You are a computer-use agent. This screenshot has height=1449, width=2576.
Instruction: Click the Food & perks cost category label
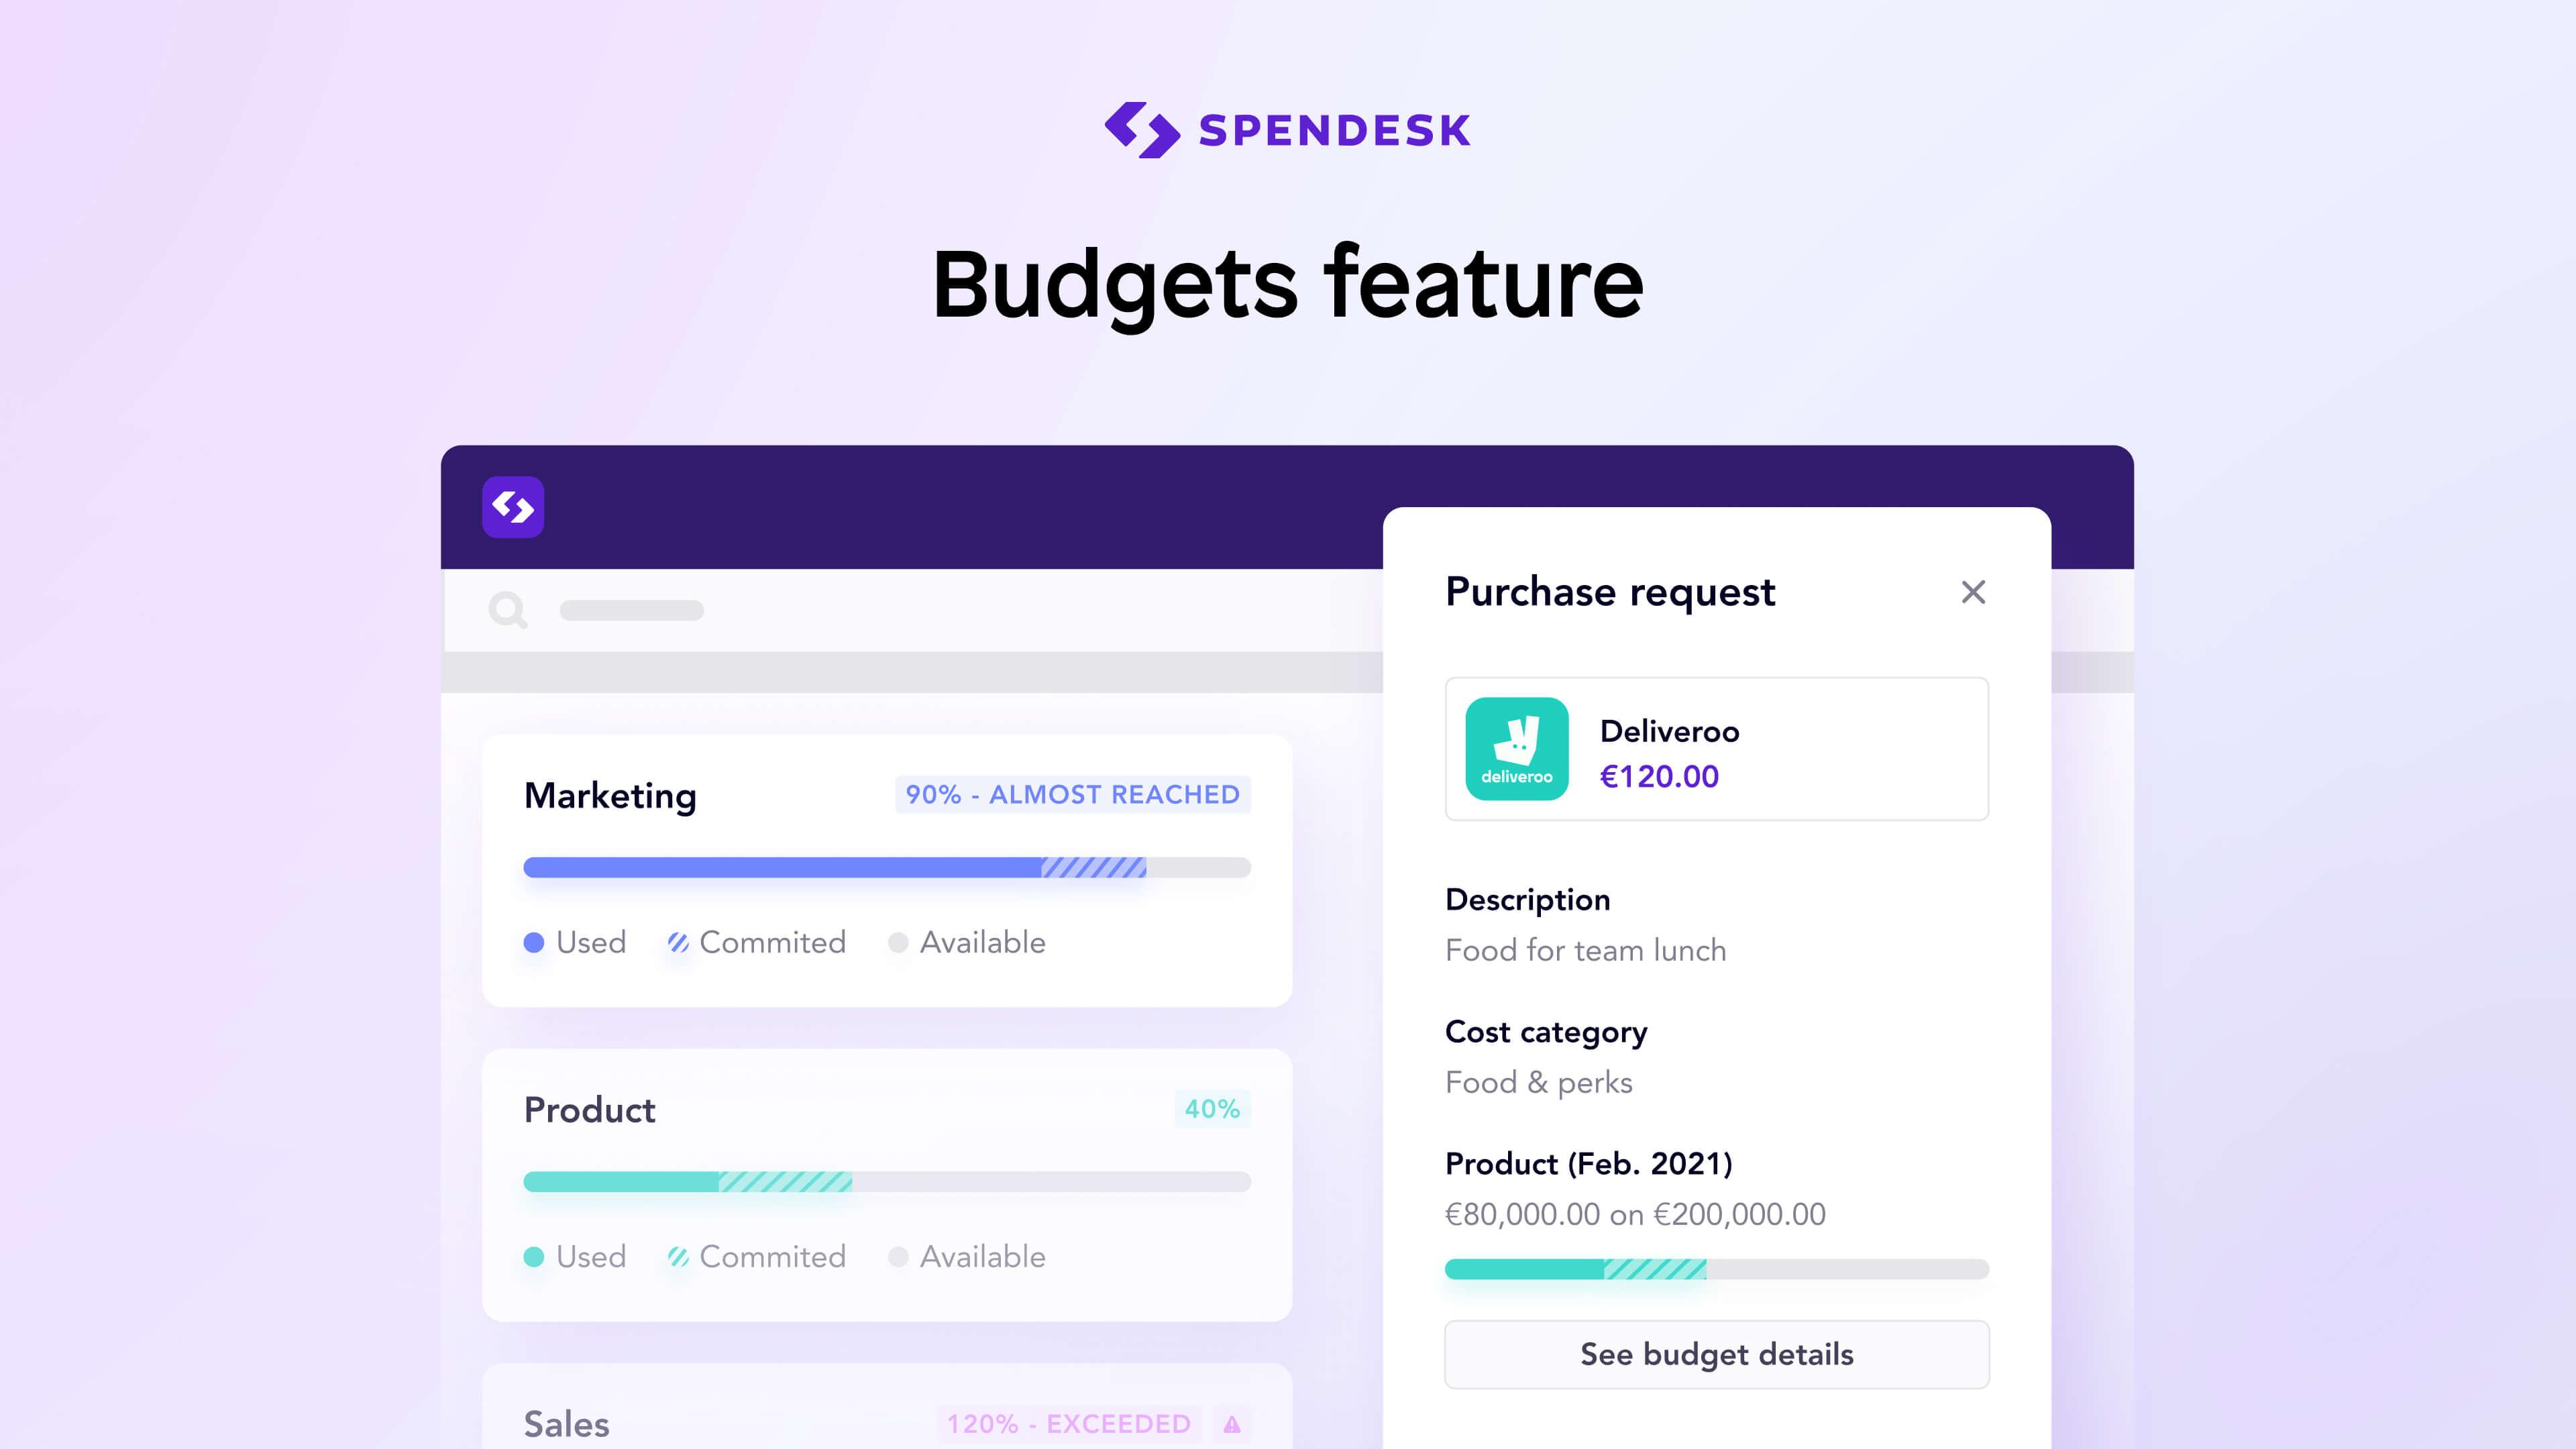click(1536, 1081)
